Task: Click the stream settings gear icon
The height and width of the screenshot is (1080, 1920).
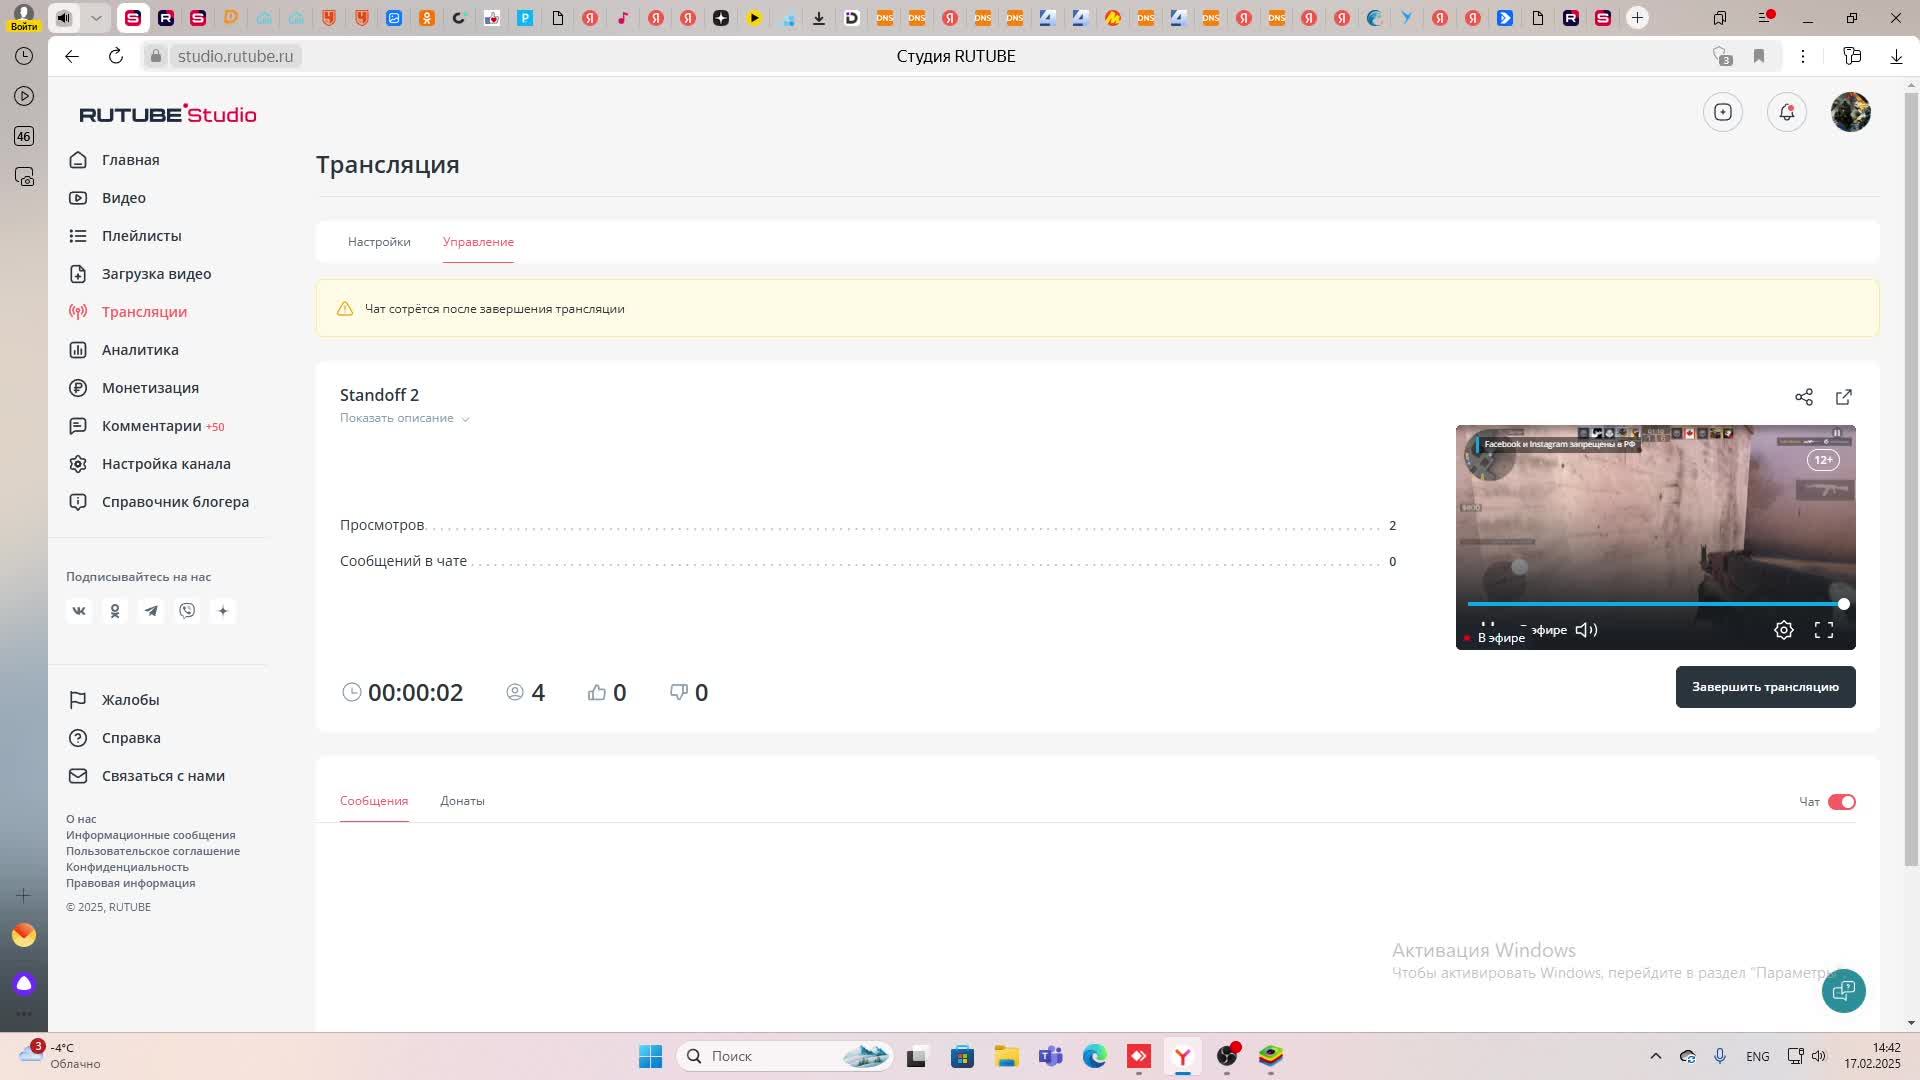Action: pos(1784,629)
